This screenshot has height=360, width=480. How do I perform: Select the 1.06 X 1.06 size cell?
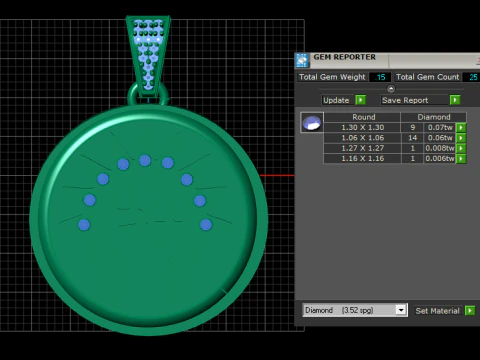point(362,138)
